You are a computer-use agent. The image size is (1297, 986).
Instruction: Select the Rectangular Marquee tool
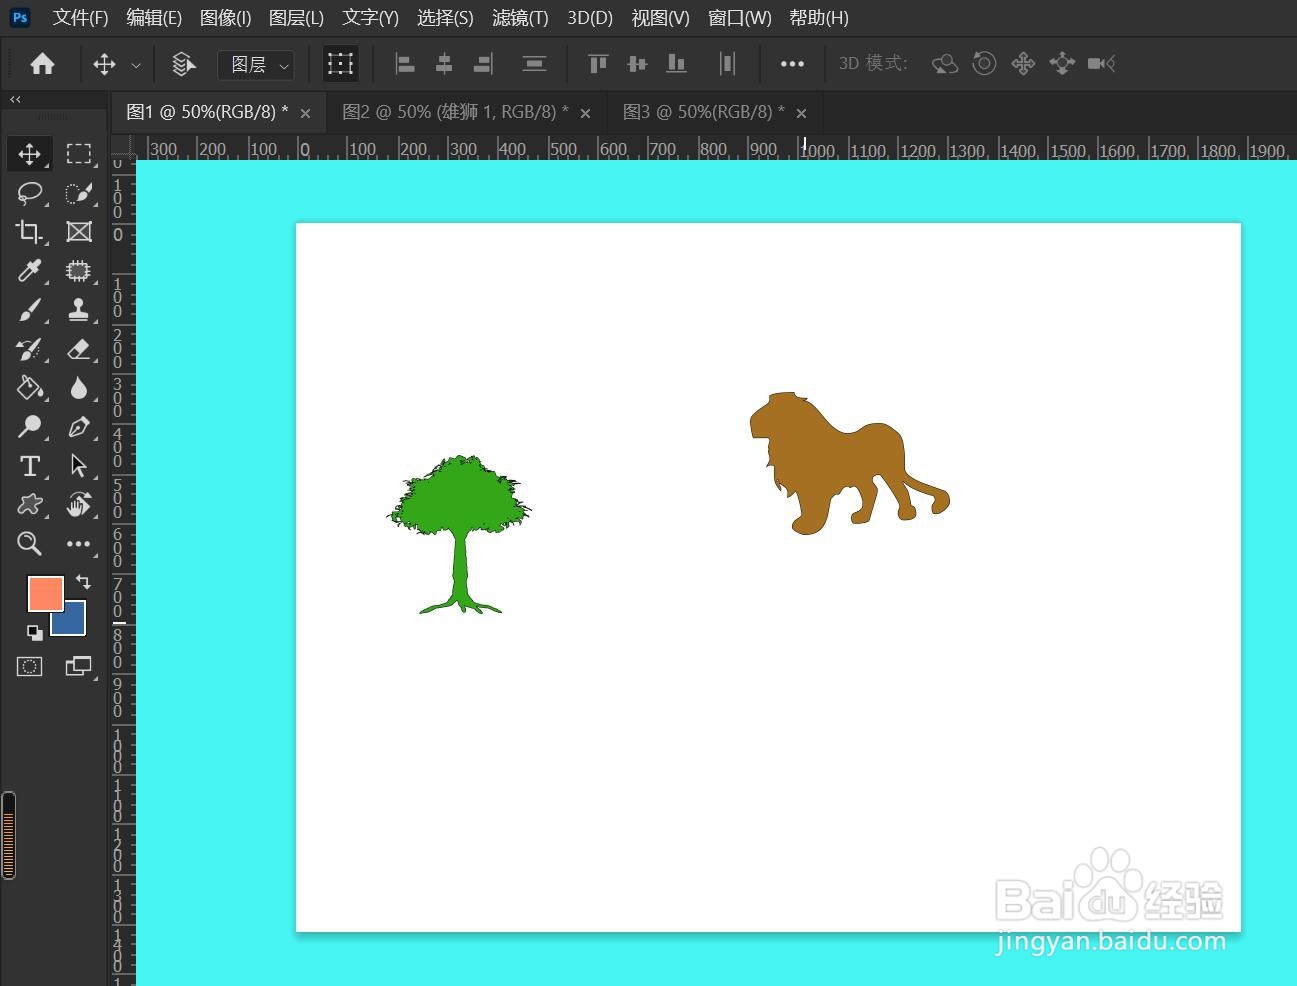[79, 154]
